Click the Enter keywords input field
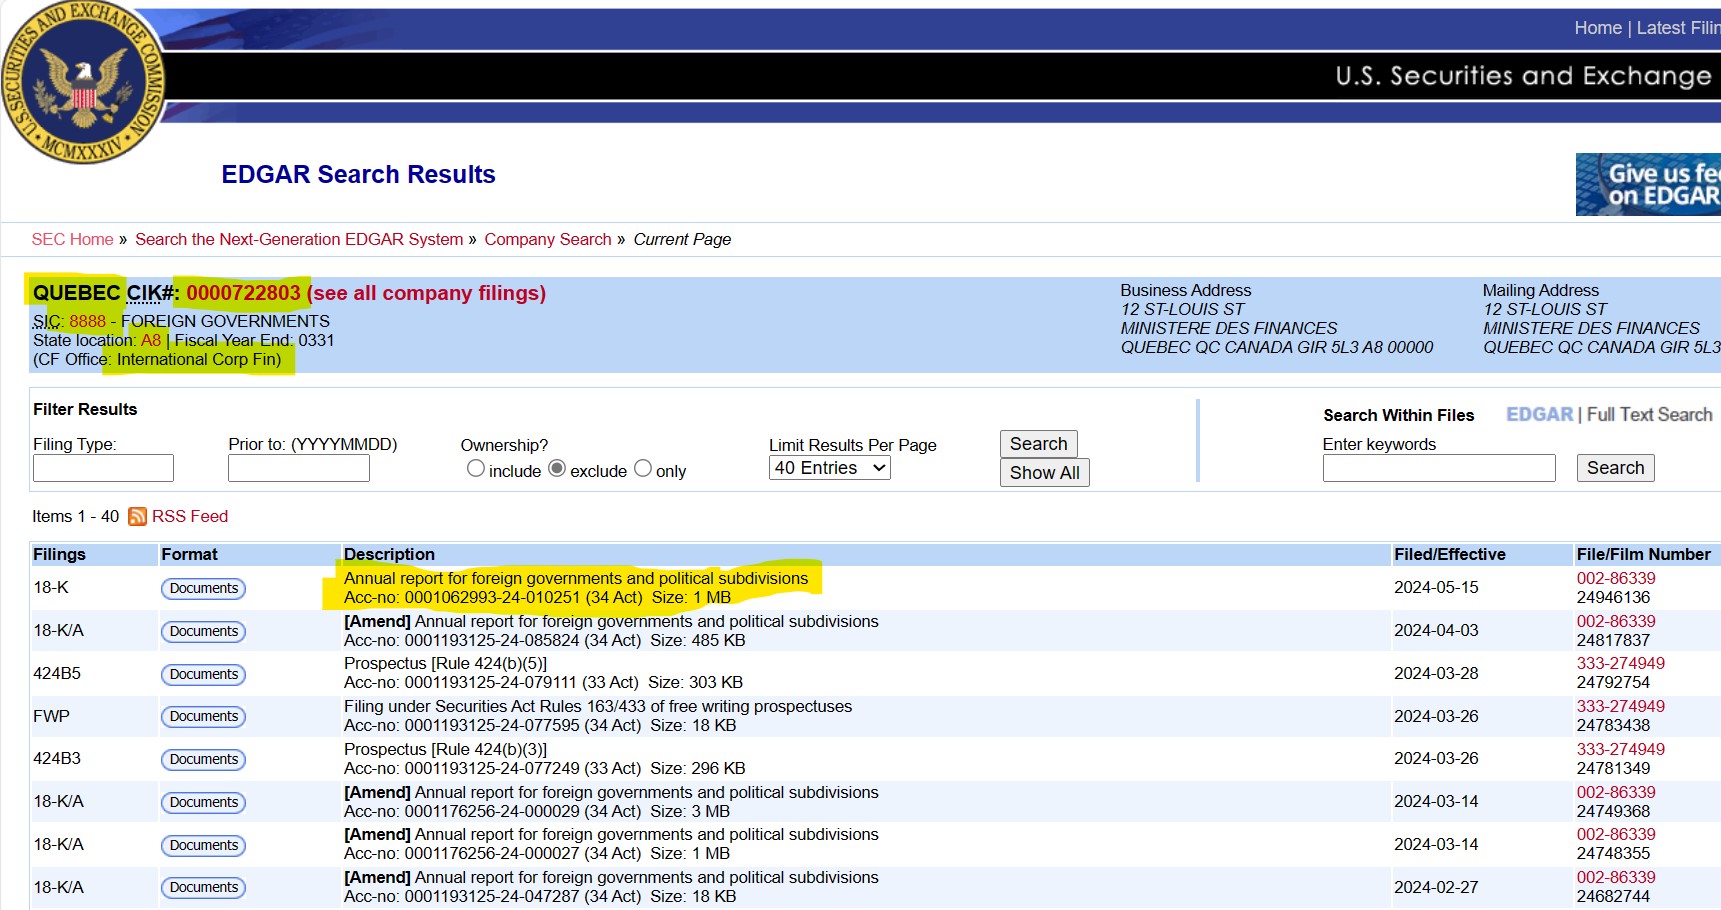This screenshot has height=910, width=1721. tap(1439, 468)
